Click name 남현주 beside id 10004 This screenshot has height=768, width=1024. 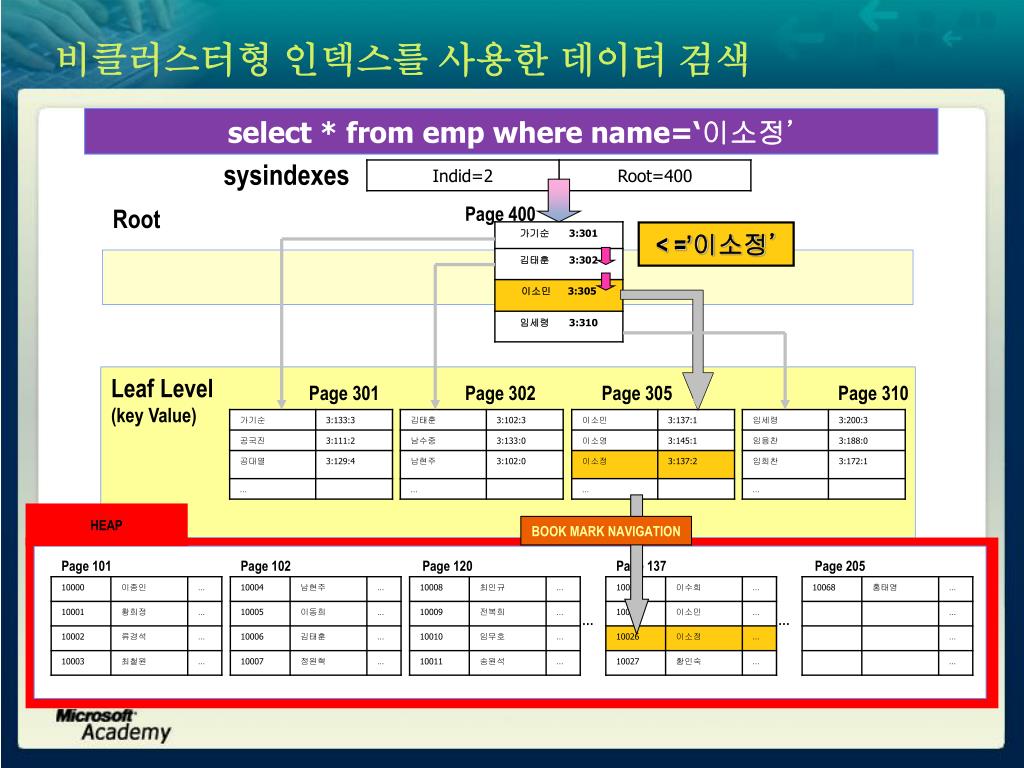click(x=313, y=588)
